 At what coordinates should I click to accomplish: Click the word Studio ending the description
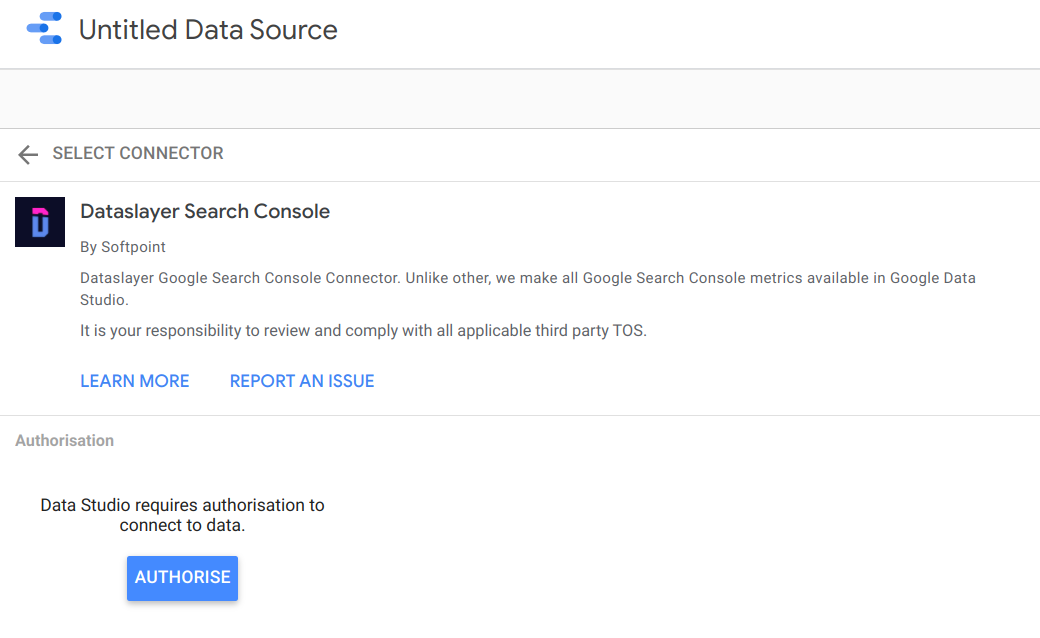[105, 298]
